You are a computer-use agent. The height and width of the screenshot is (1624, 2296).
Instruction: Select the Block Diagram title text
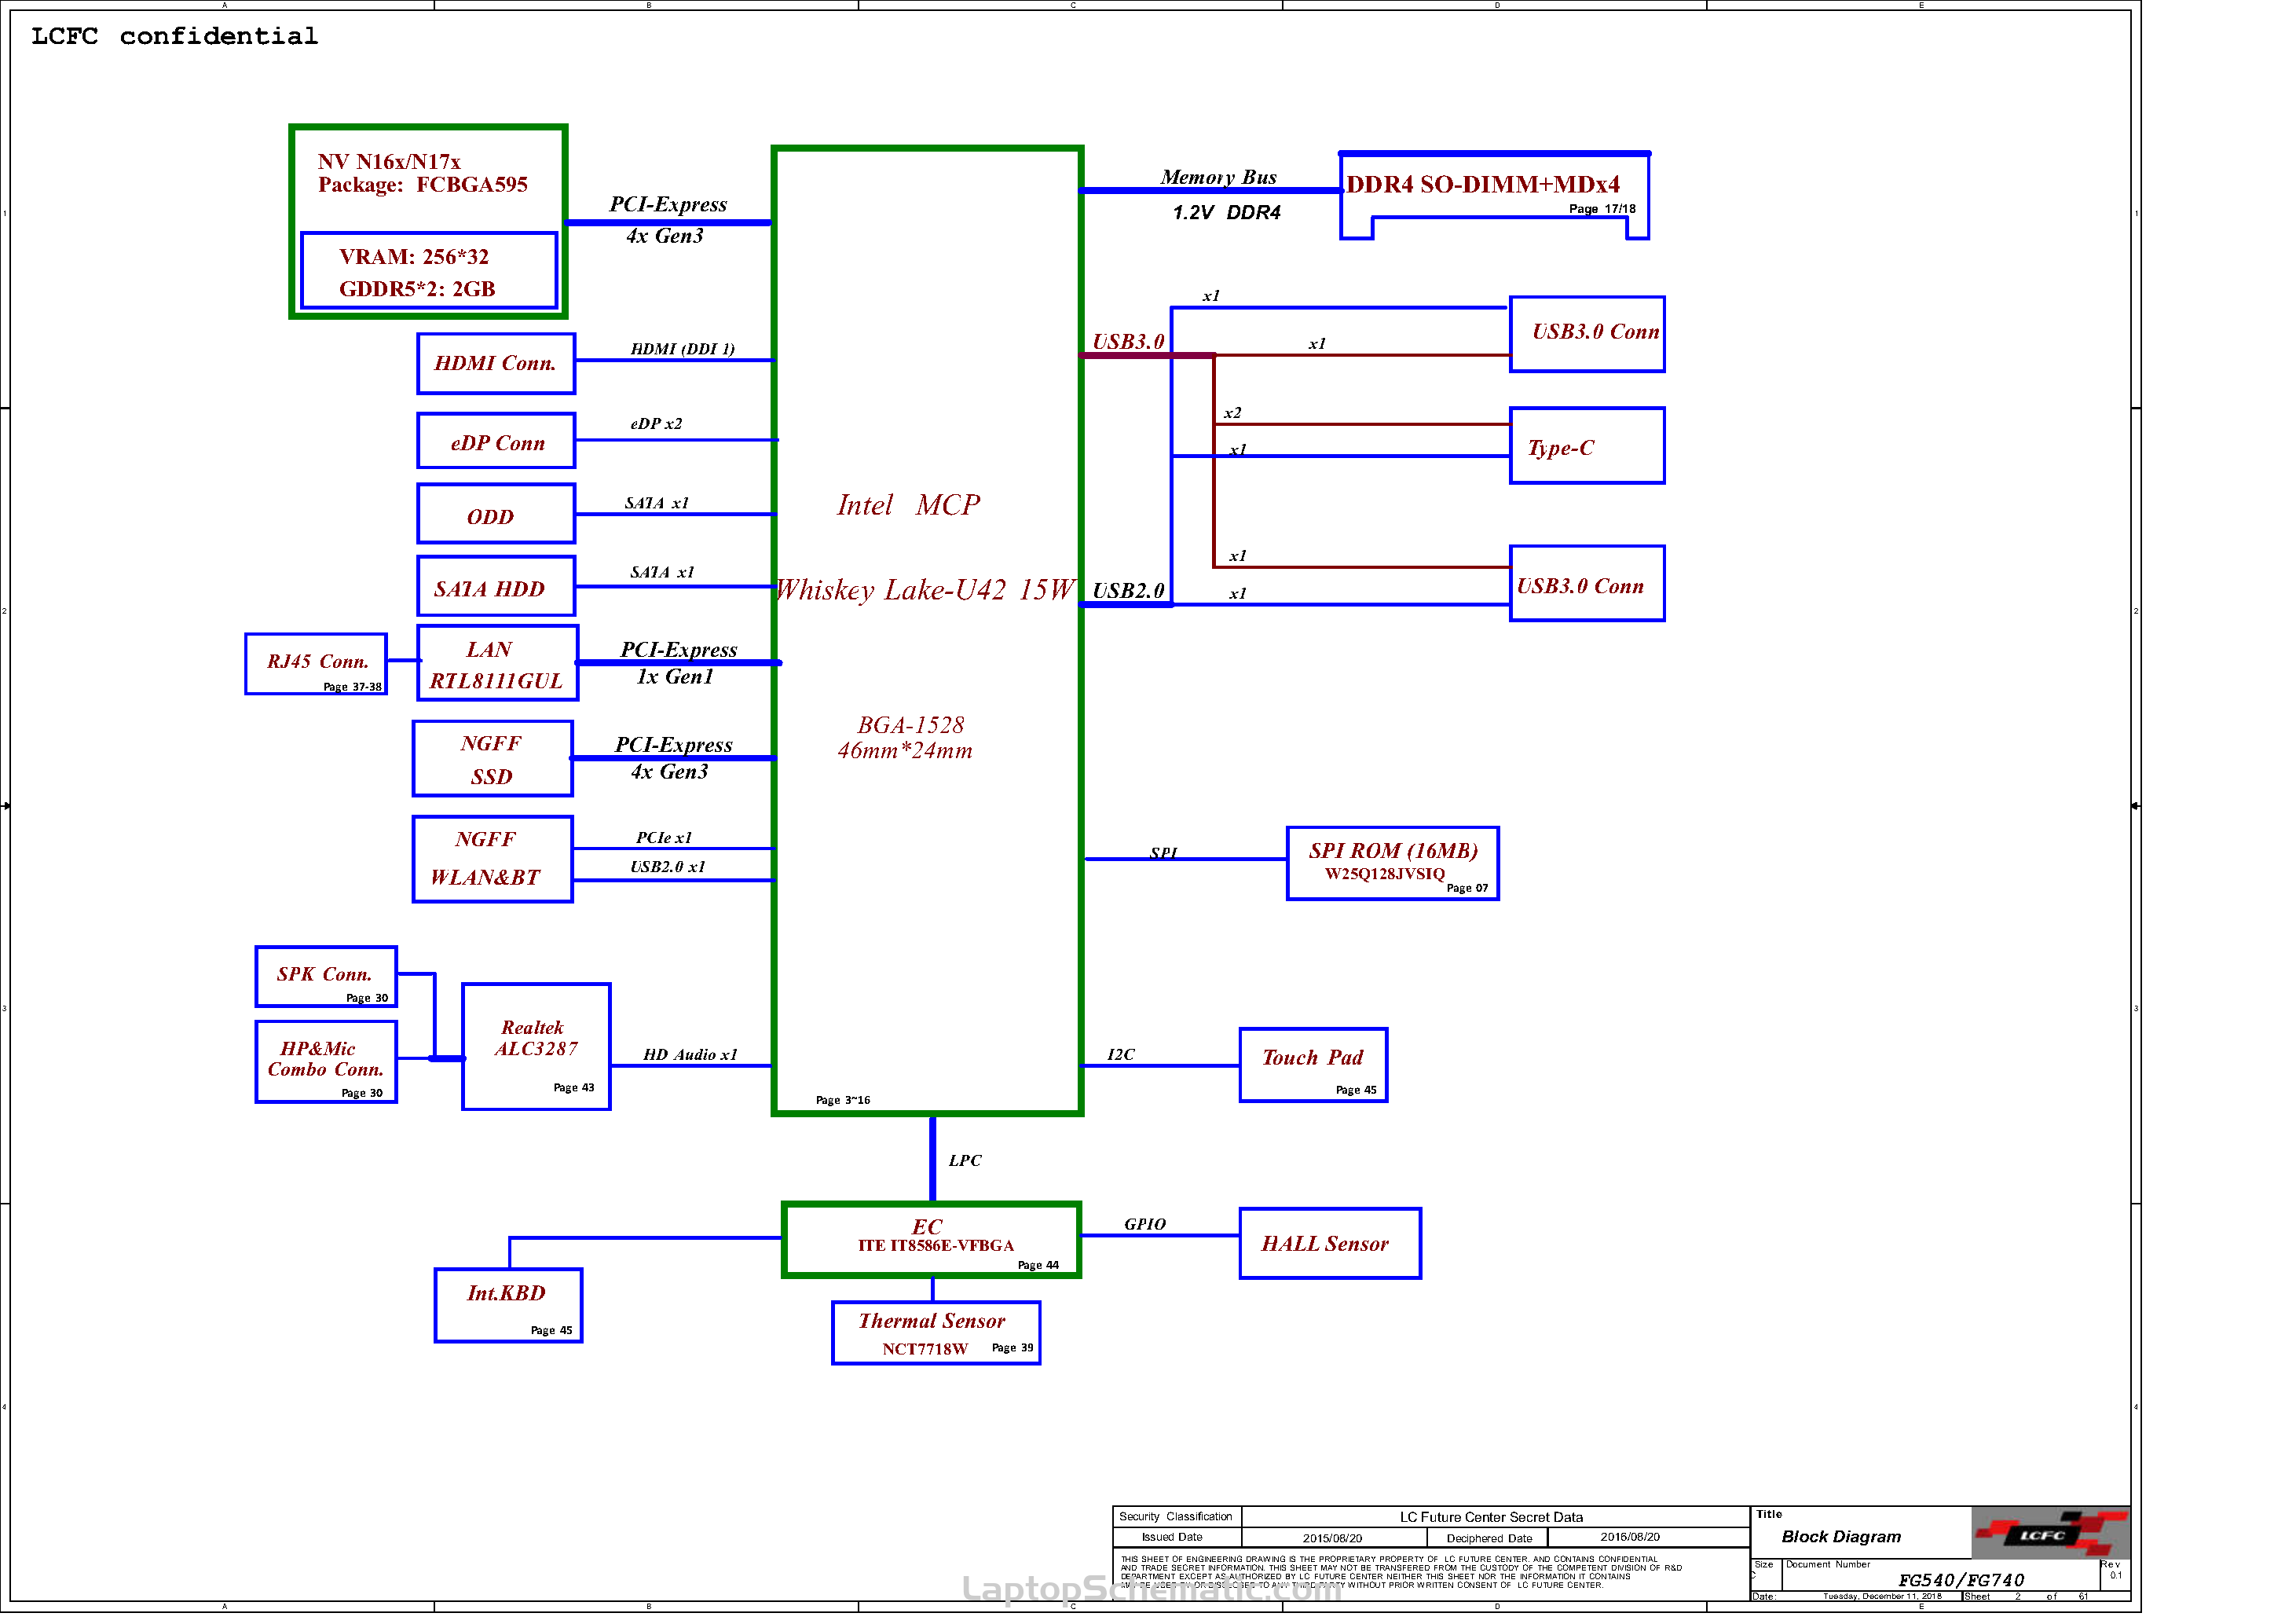click(x=1842, y=1537)
